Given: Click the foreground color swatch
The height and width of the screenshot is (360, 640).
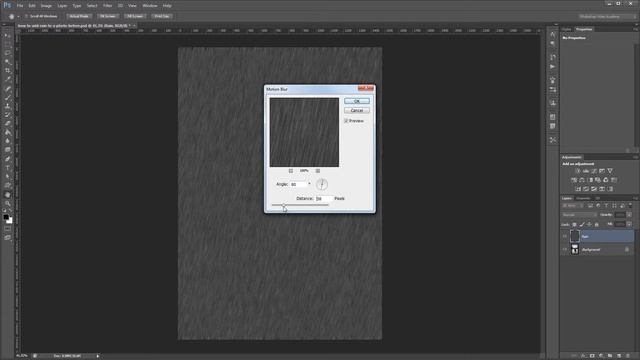Looking at the screenshot, I should pos(6,218).
